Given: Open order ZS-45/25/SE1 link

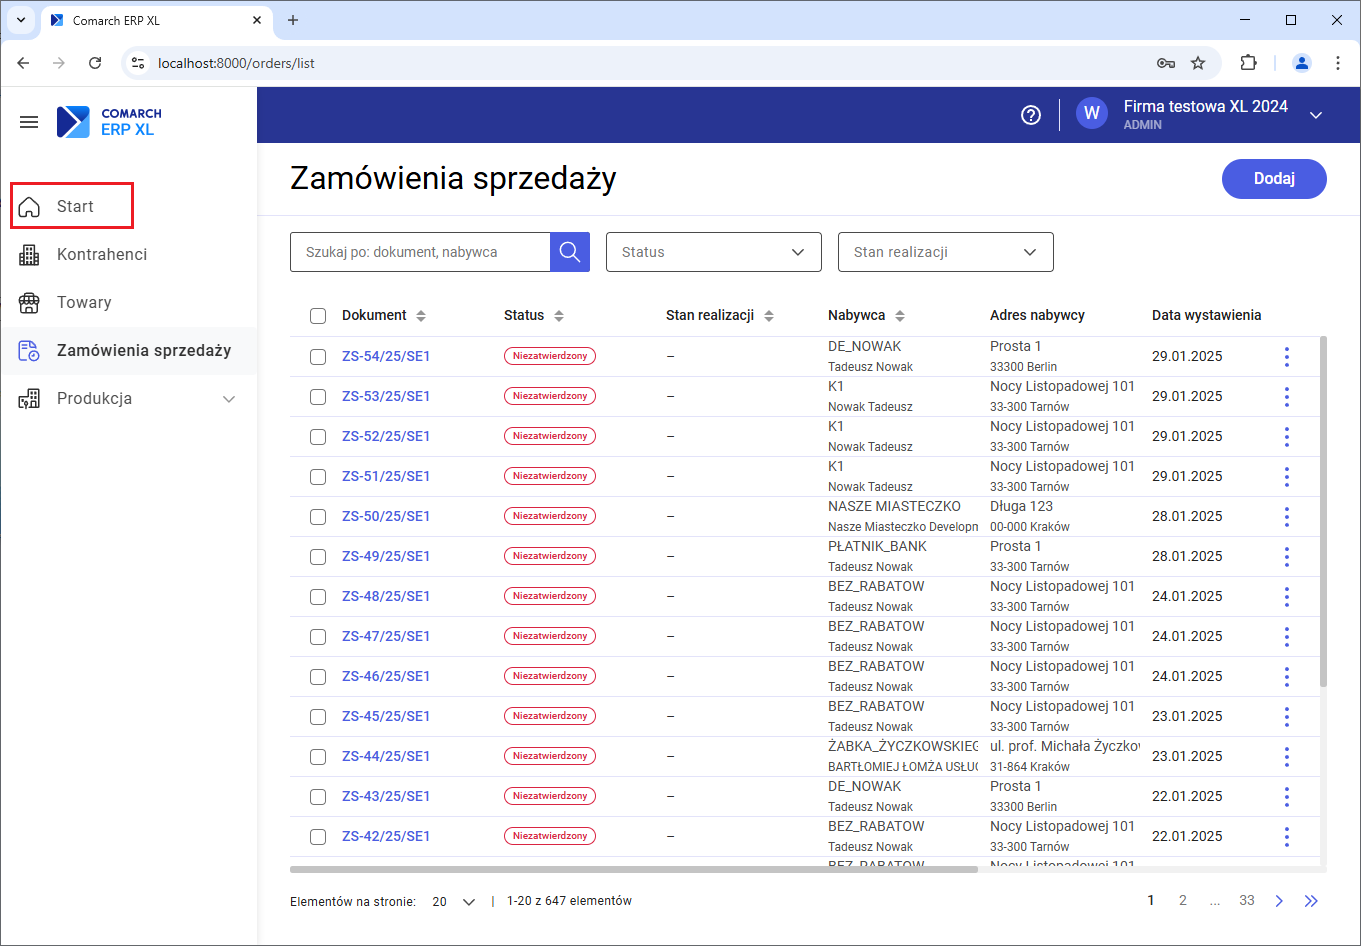Looking at the screenshot, I should click(x=386, y=716).
